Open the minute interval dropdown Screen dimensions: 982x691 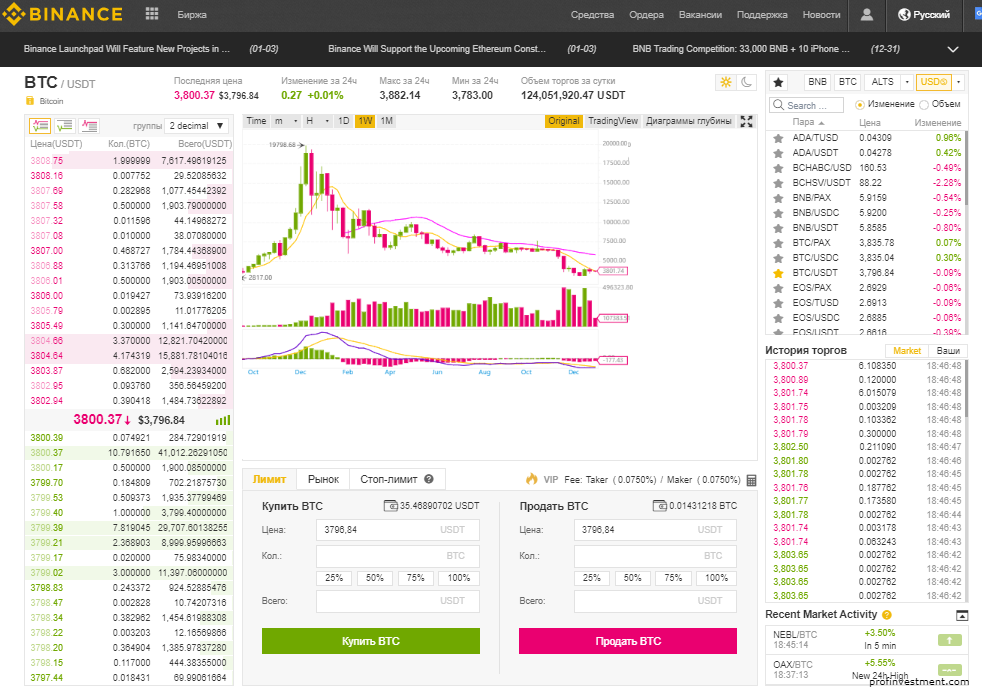(x=286, y=121)
